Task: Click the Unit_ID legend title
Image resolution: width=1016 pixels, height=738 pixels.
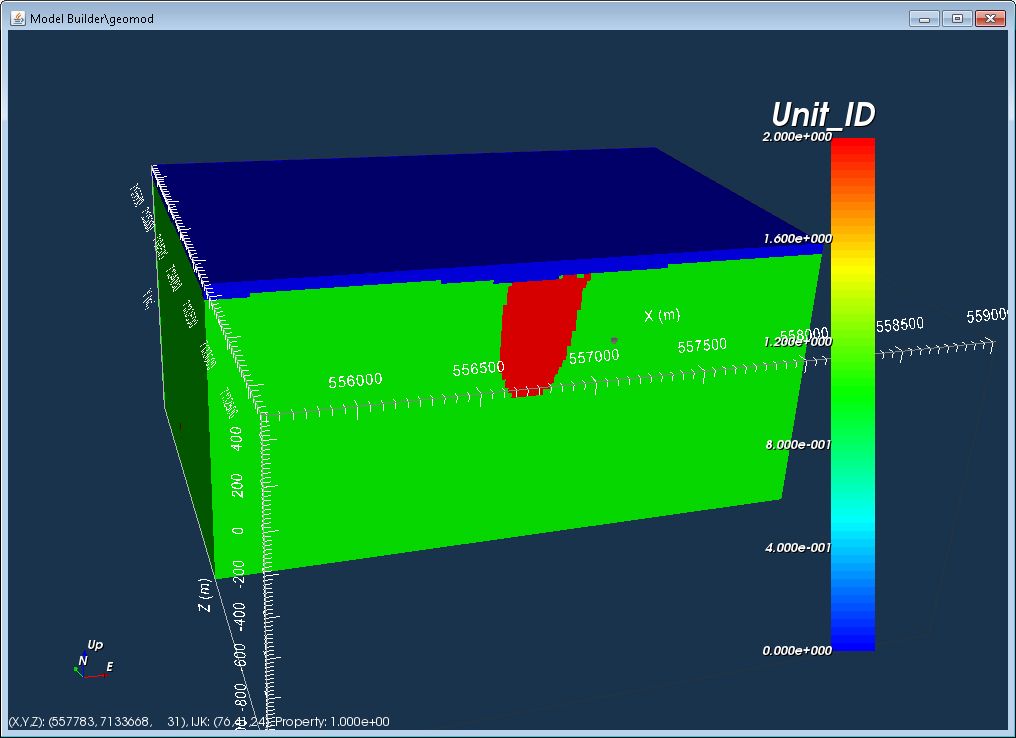Action: [823, 114]
